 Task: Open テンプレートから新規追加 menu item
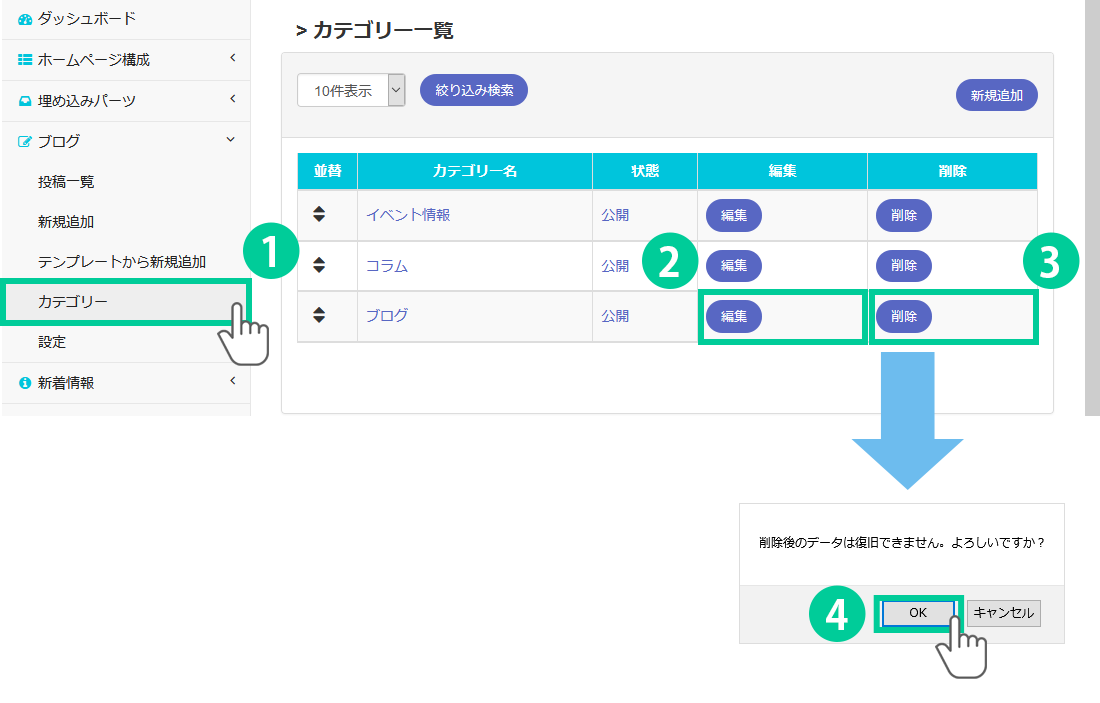click(121, 262)
